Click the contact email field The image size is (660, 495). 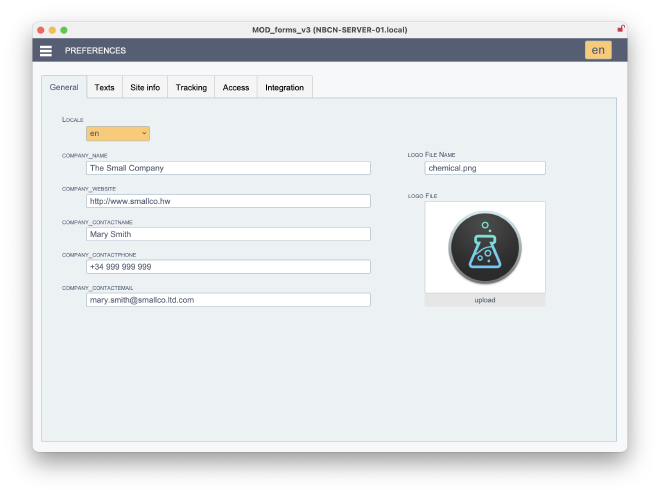point(228,300)
